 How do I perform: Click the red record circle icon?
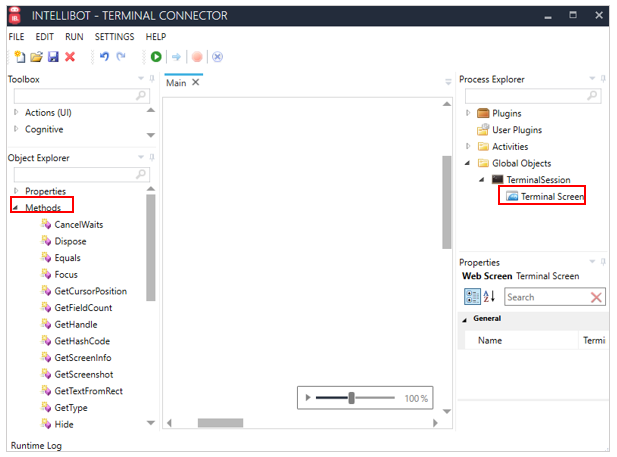click(x=197, y=57)
